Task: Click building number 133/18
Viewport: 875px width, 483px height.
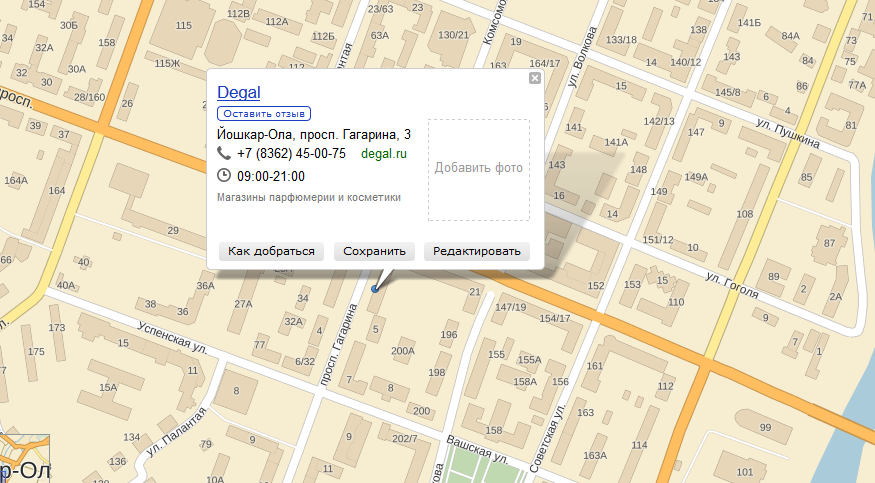Action: (x=621, y=40)
